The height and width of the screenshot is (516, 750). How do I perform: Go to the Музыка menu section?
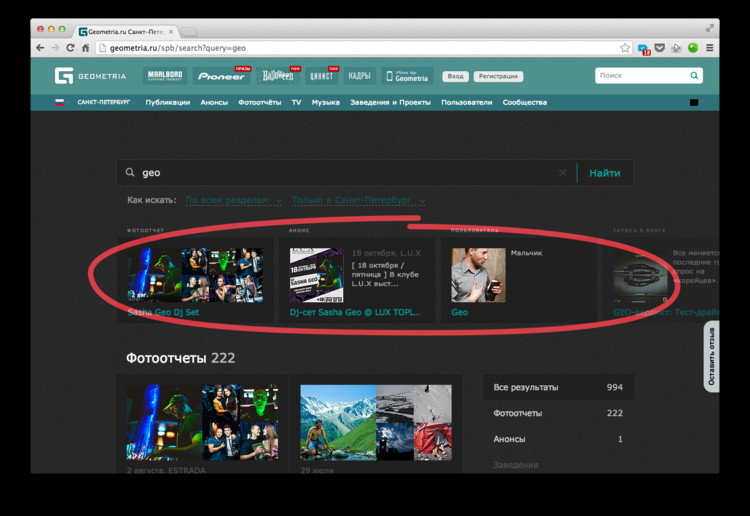click(325, 102)
